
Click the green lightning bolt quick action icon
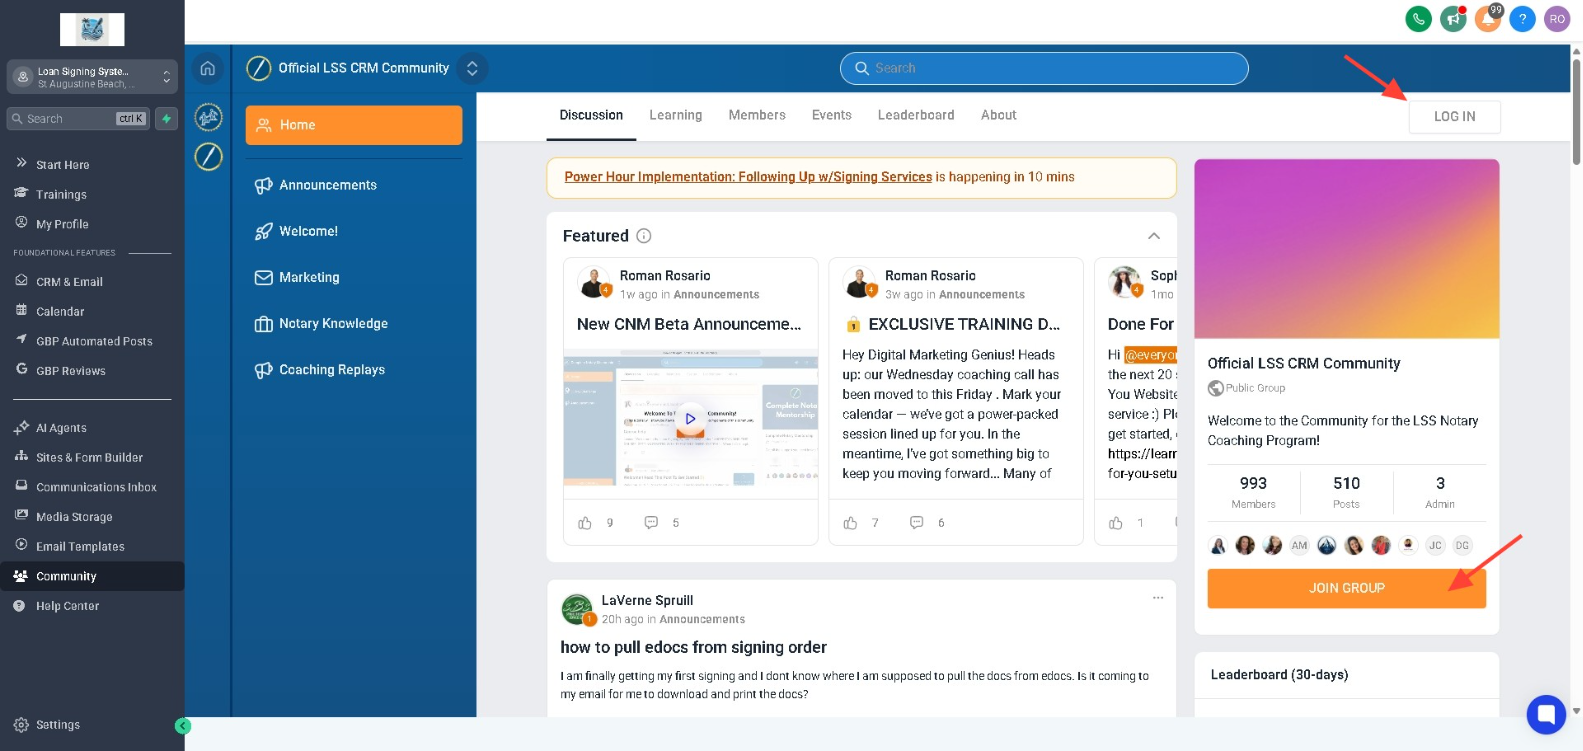(167, 119)
